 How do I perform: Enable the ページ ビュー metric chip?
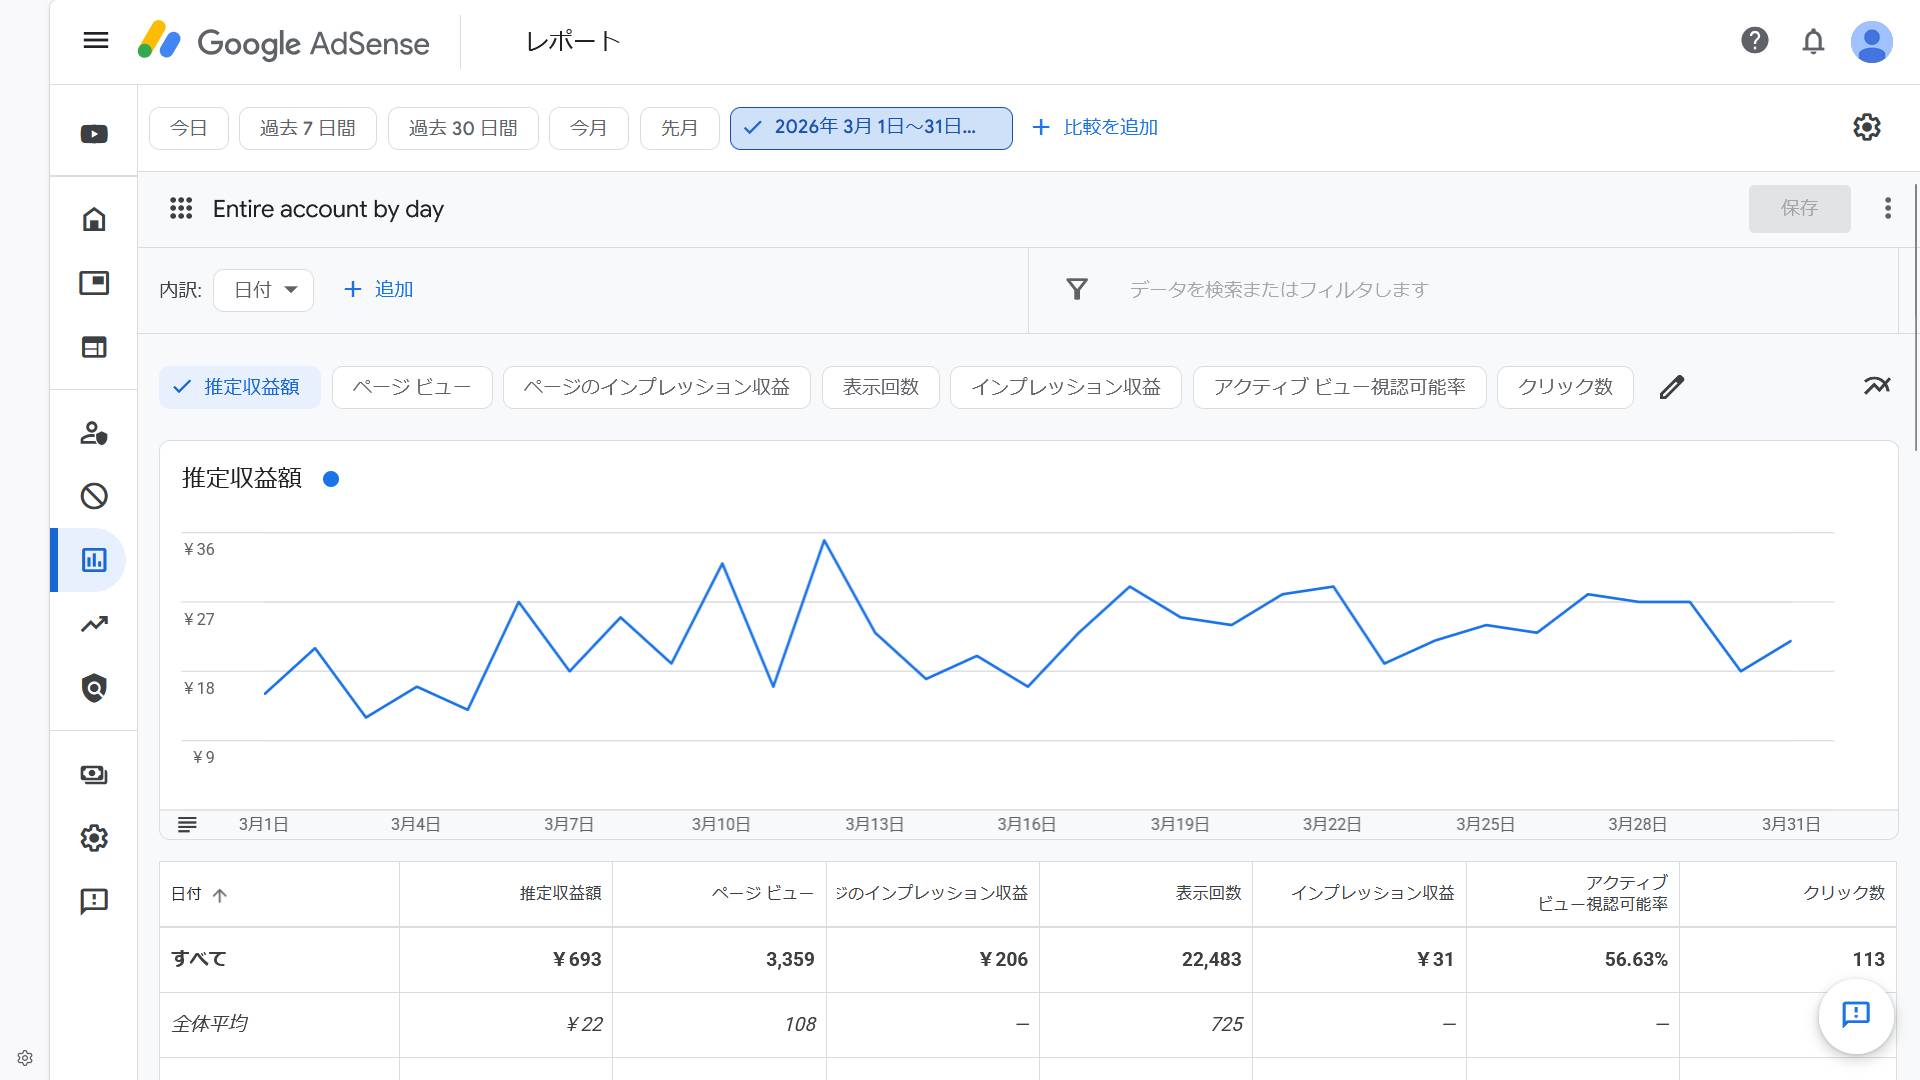tap(411, 387)
